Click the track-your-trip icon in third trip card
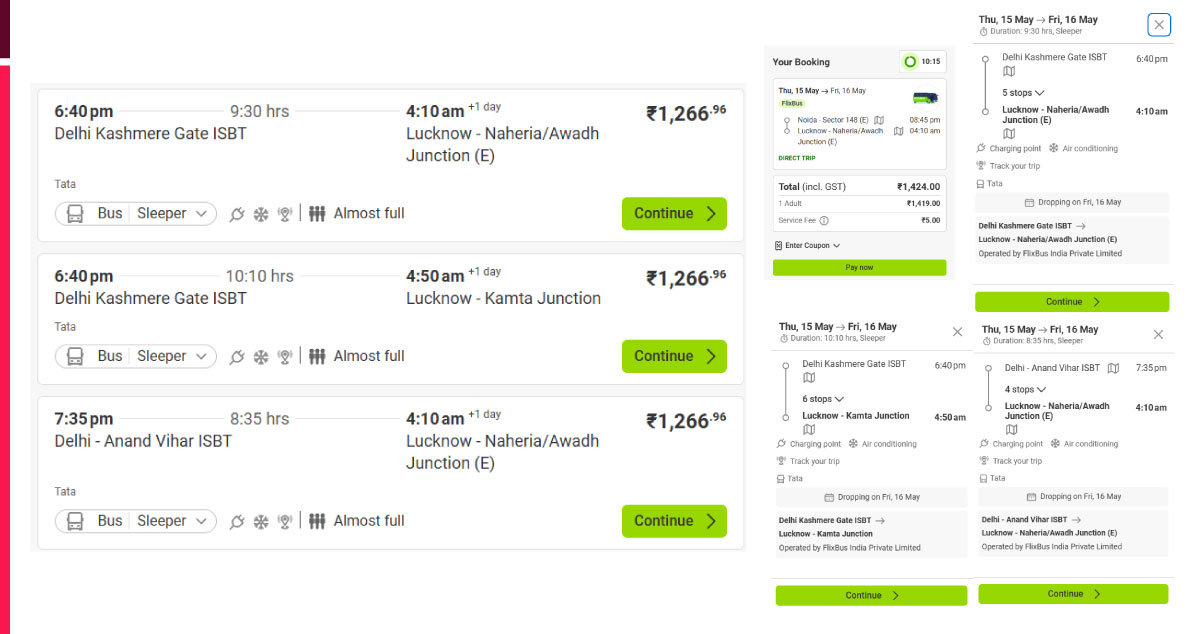Image resolution: width=1202 pixels, height=634 pixels. pyautogui.click(x=285, y=521)
